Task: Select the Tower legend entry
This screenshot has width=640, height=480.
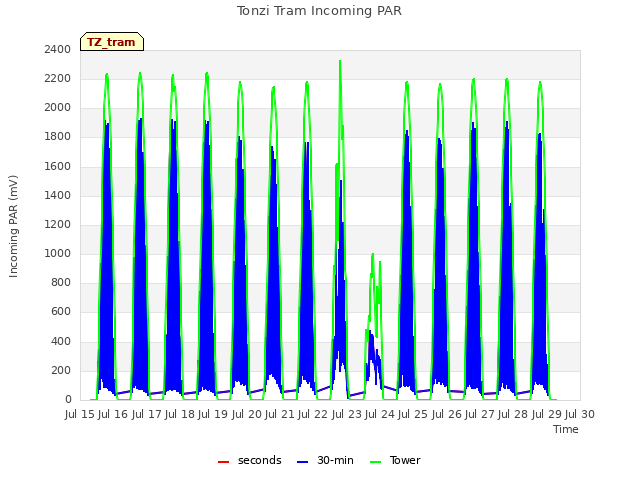Action: [395, 460]
